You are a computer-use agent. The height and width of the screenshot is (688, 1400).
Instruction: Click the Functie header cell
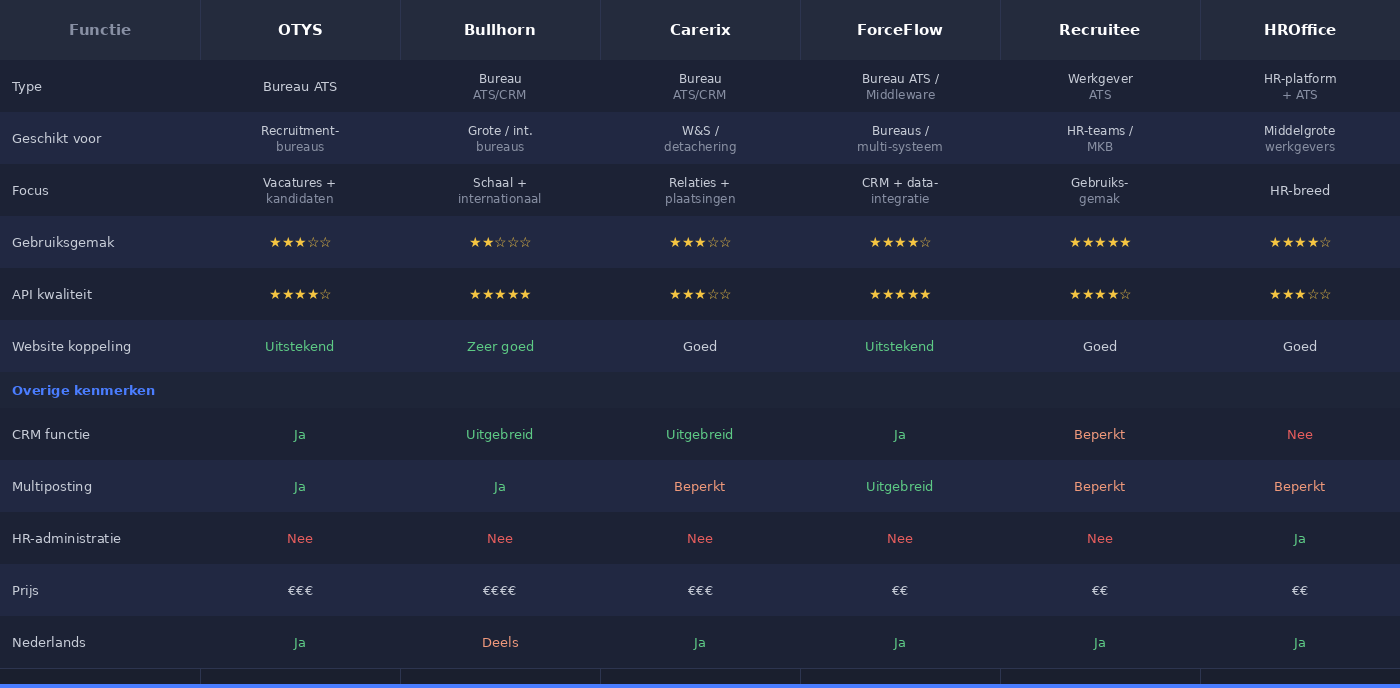pyautogui.click(x=100, y=30)
